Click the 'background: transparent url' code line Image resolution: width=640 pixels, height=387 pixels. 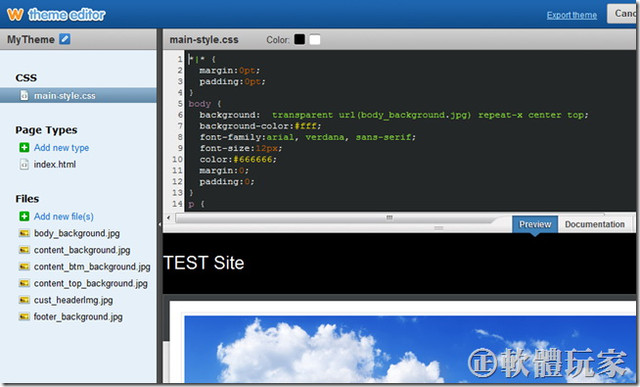(x=393, y=115)
